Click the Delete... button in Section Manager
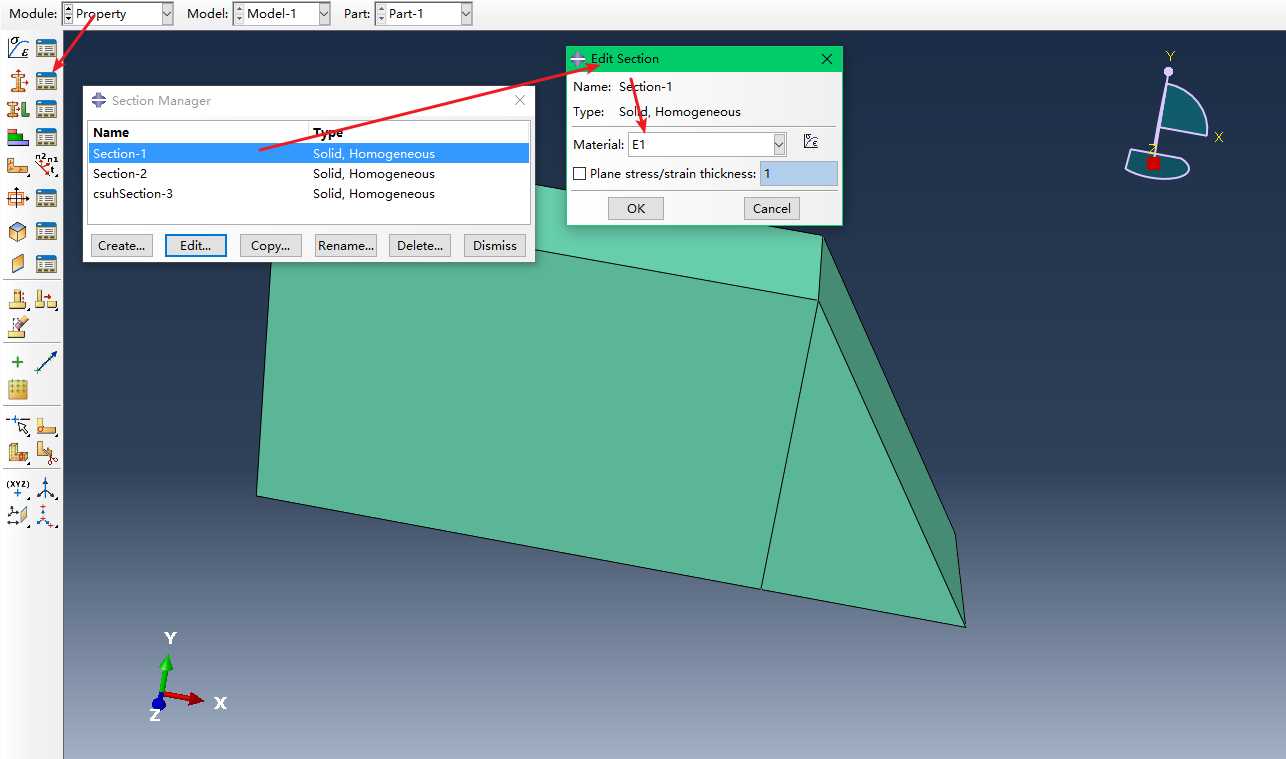1286x759 pixels. tap(420, 245)
